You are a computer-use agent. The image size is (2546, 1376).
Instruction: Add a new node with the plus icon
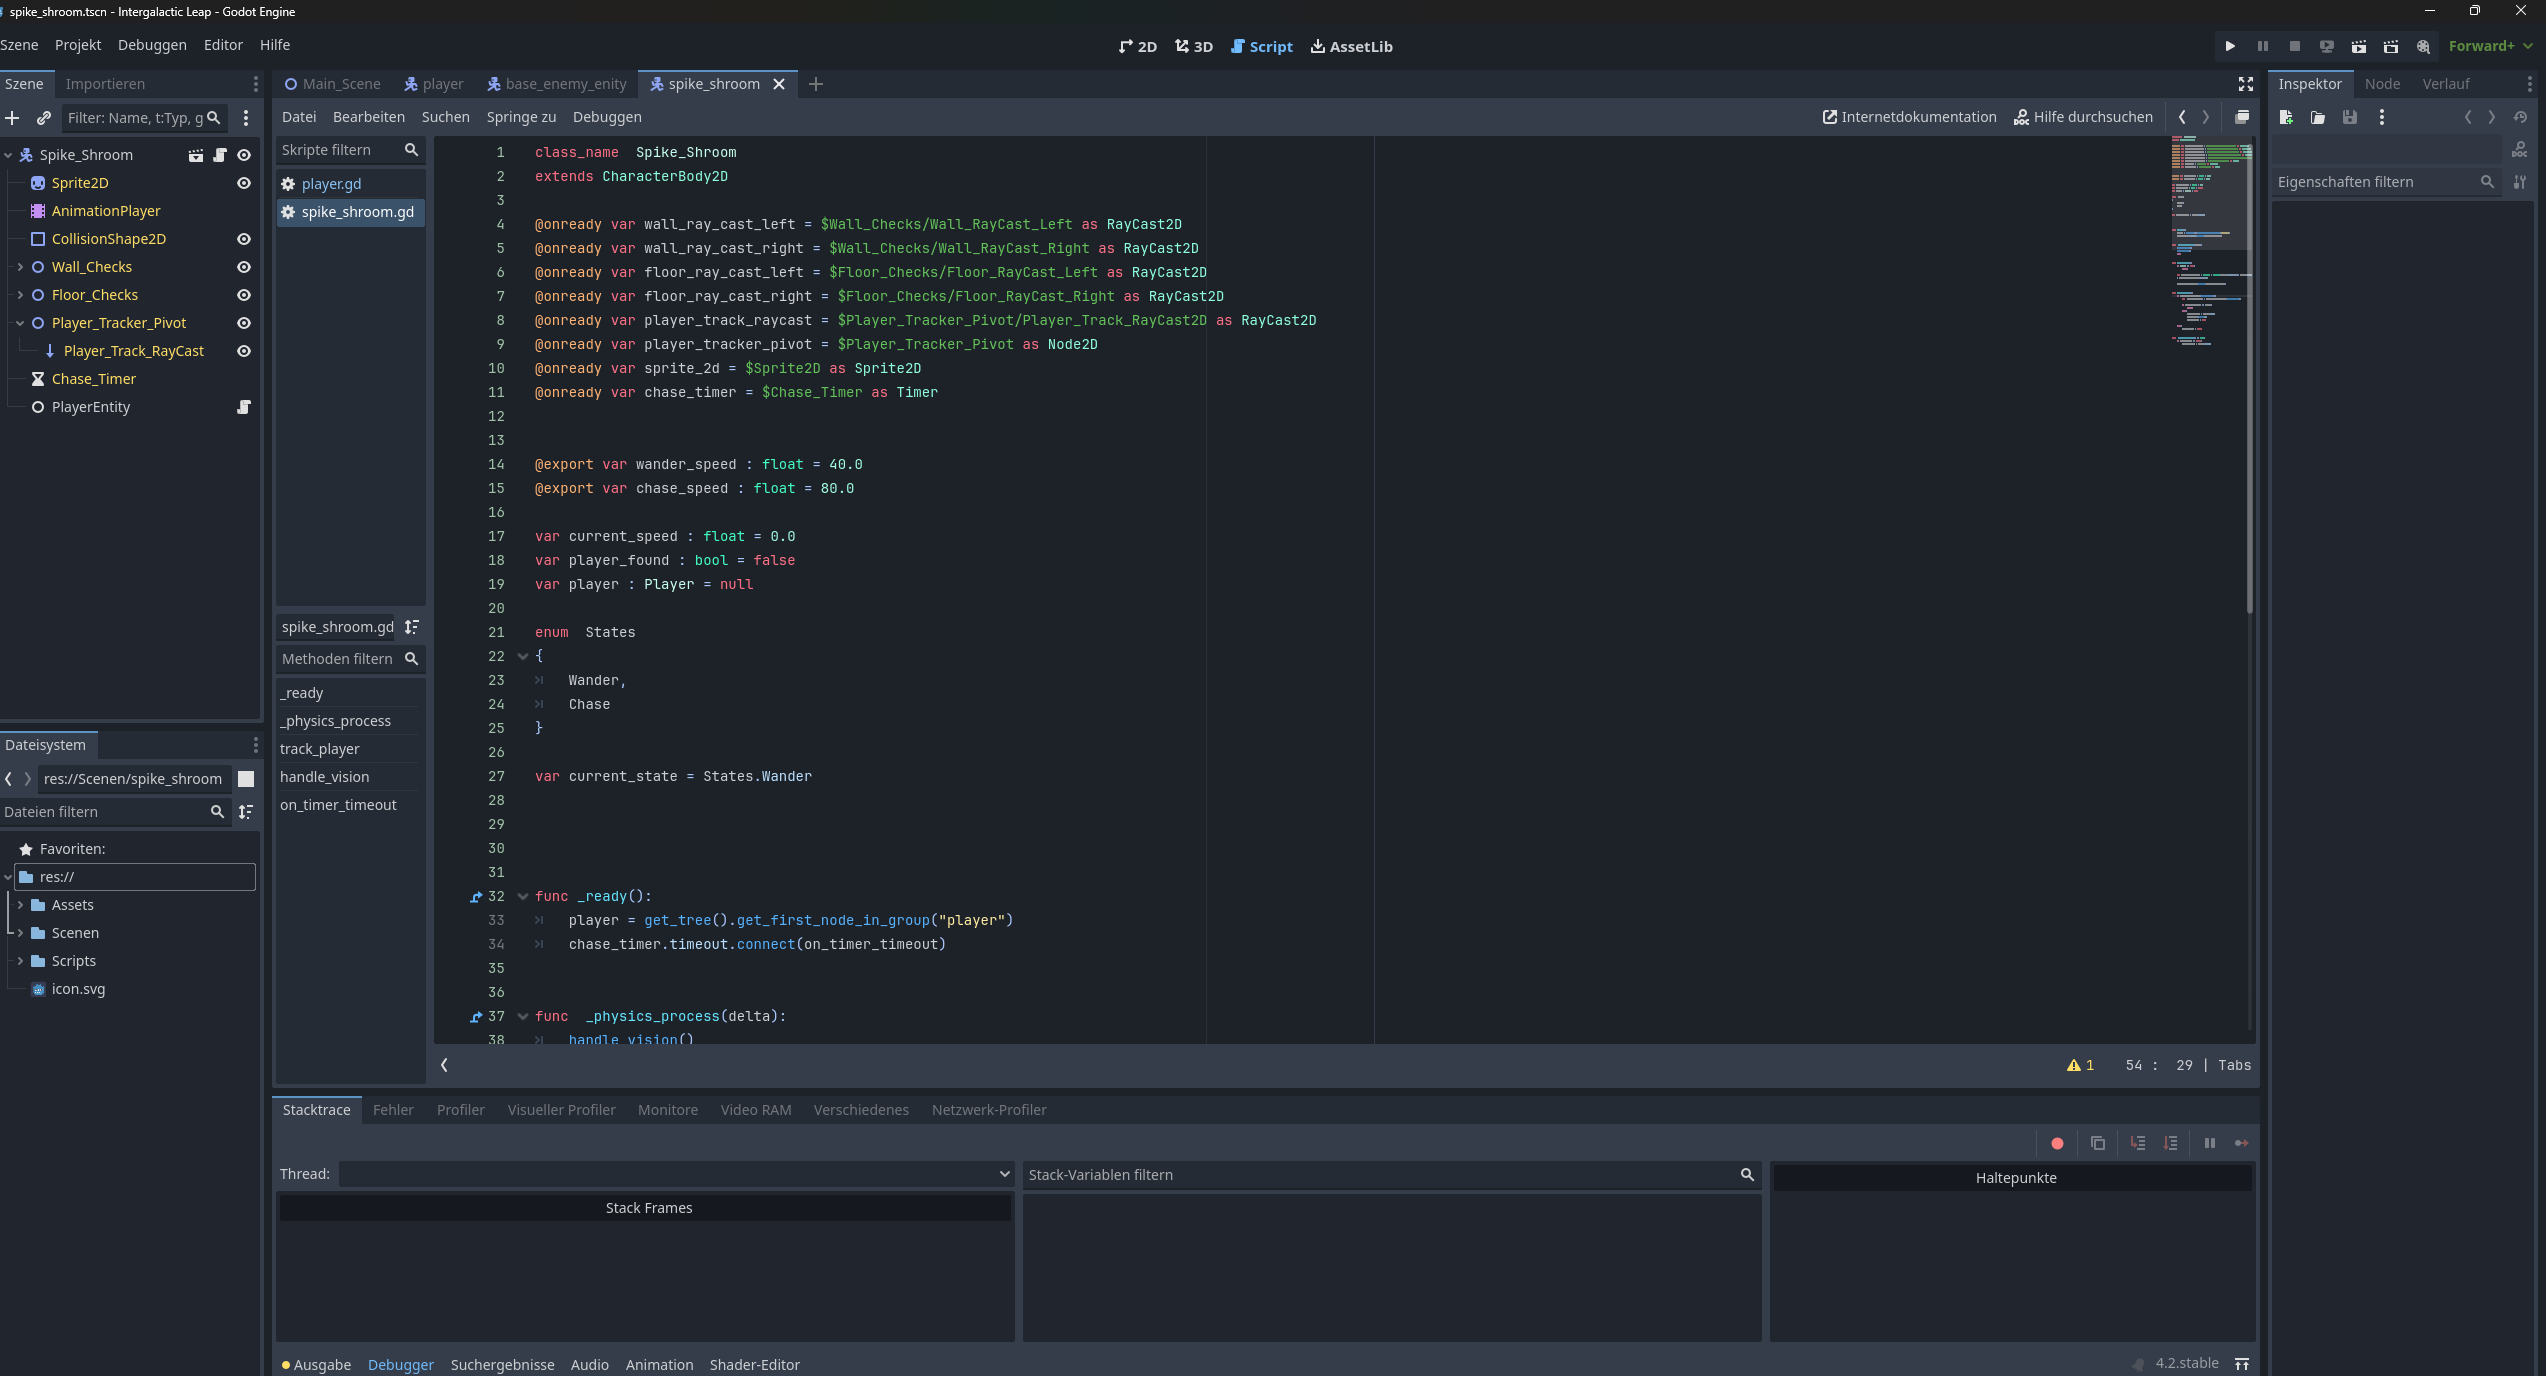[x=12, y=118]
